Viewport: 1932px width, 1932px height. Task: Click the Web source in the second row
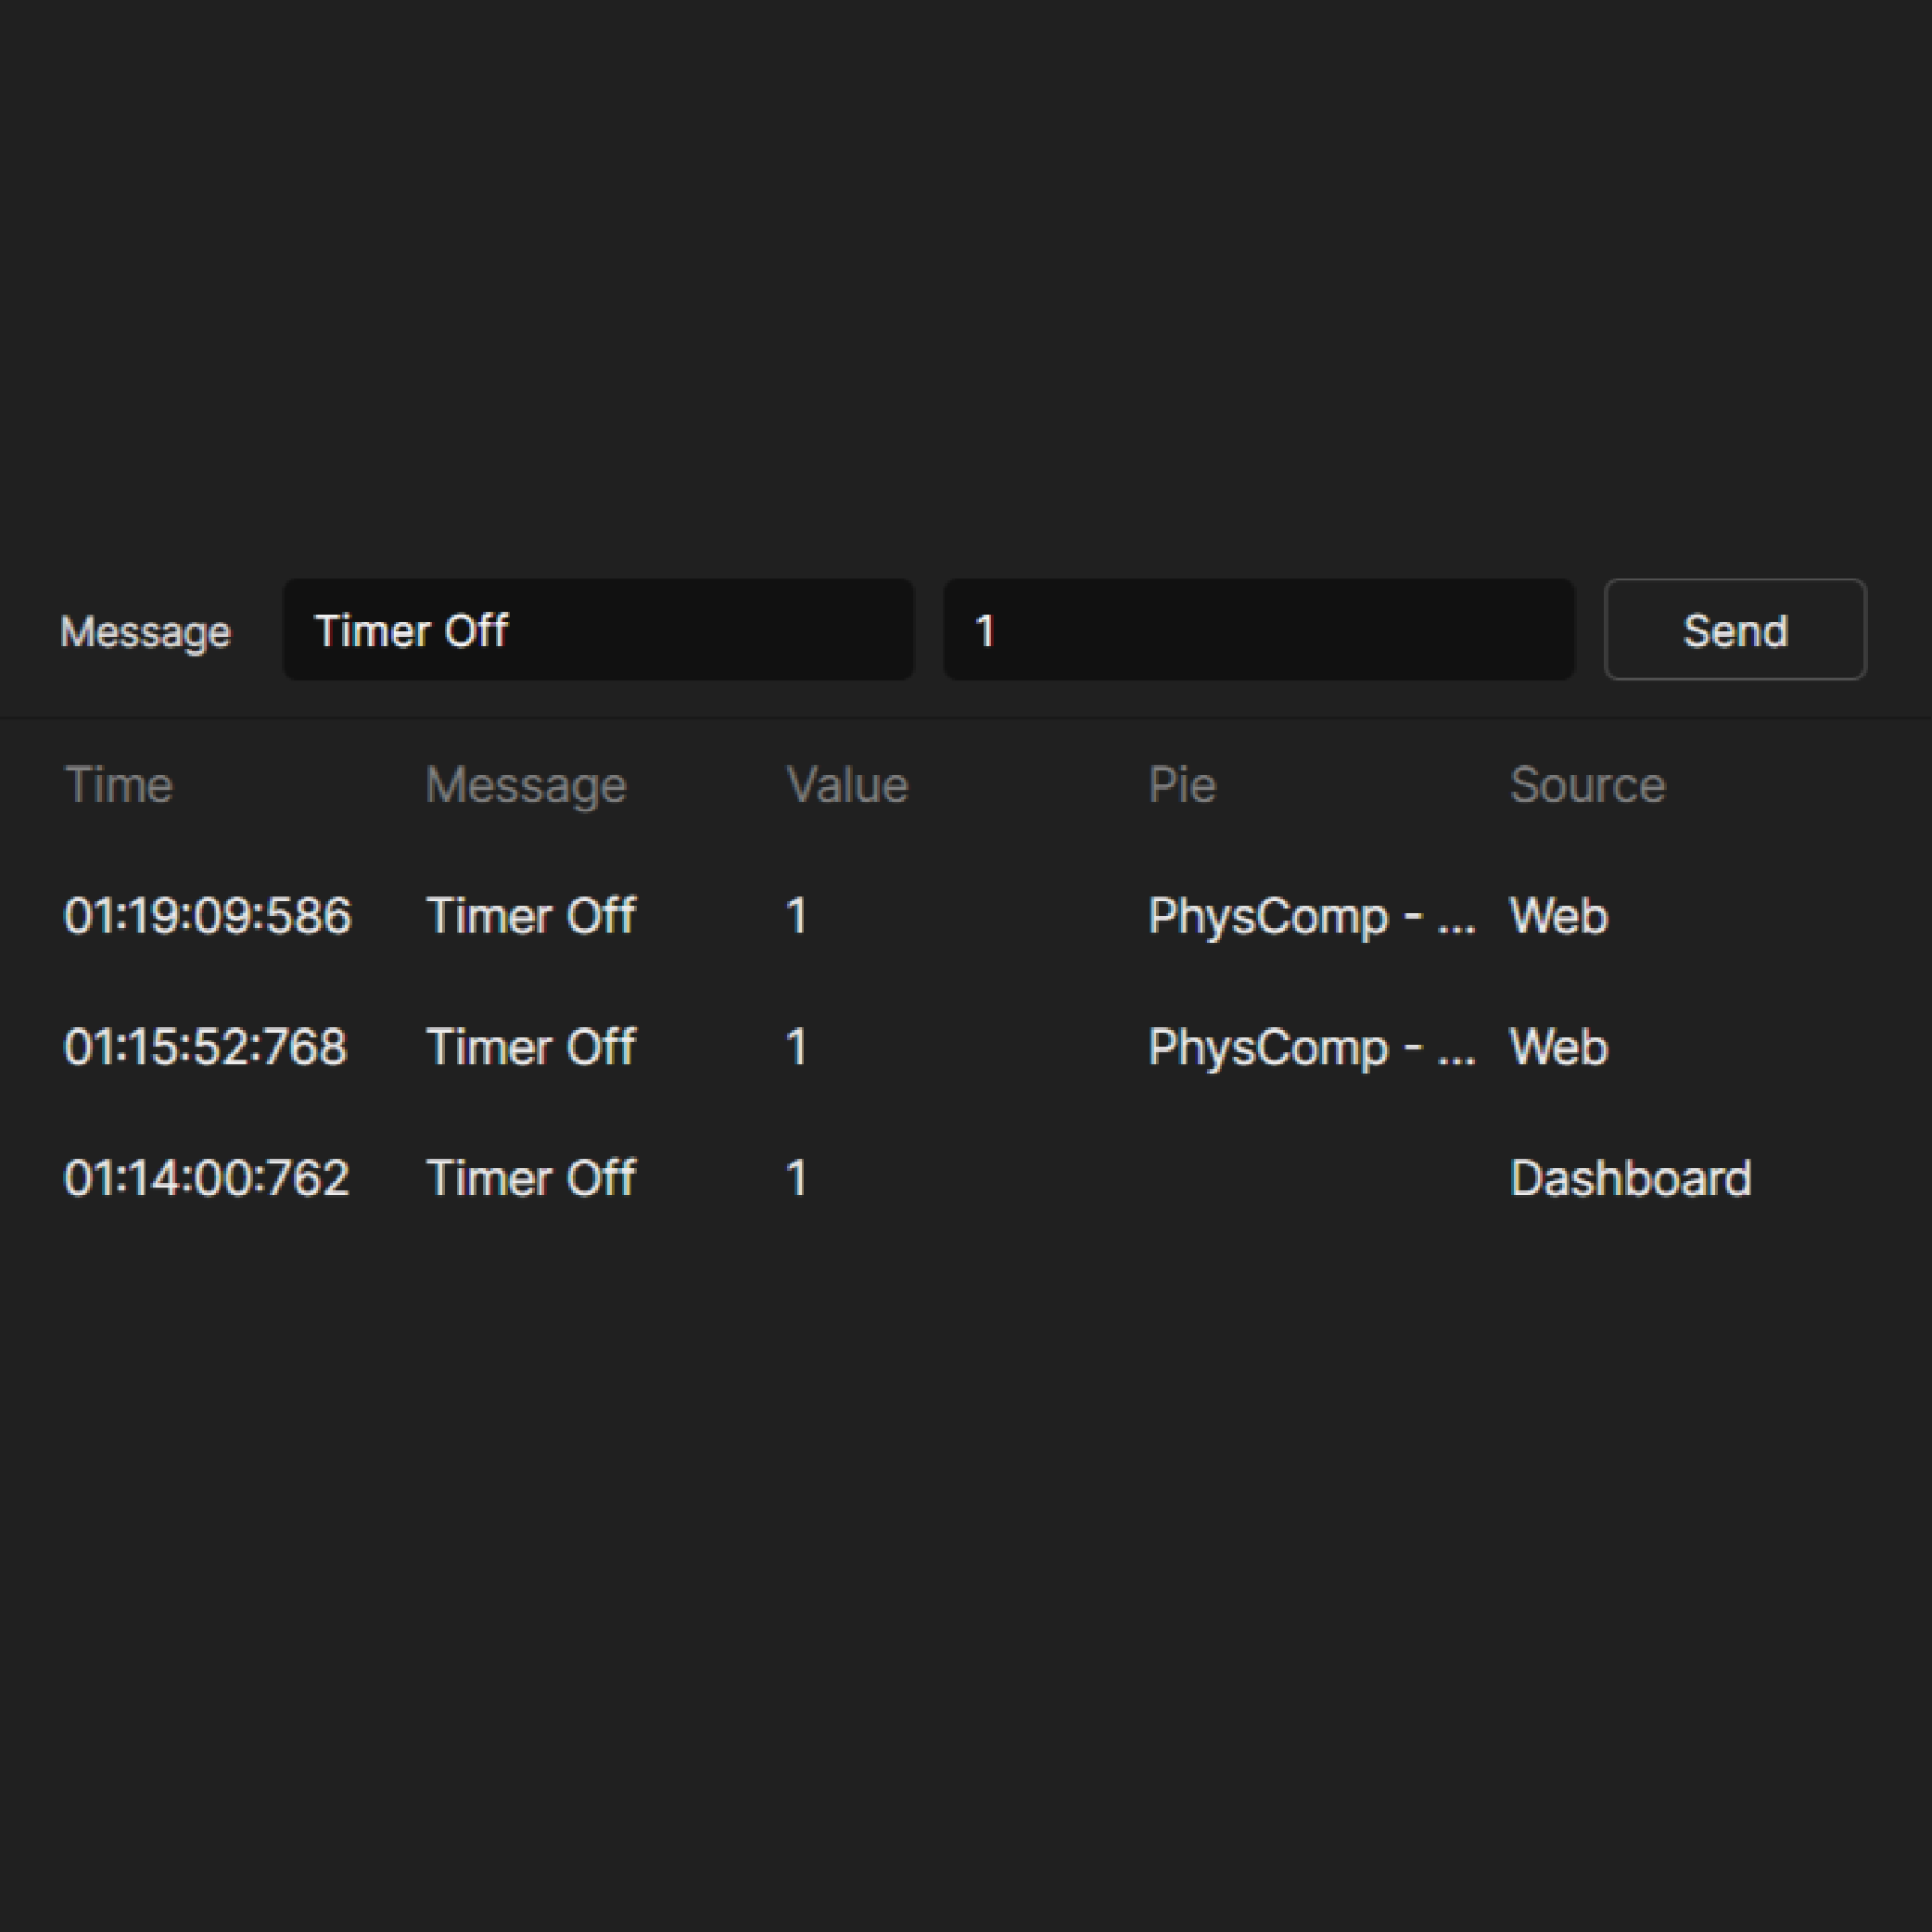tap(1559, 1047)
